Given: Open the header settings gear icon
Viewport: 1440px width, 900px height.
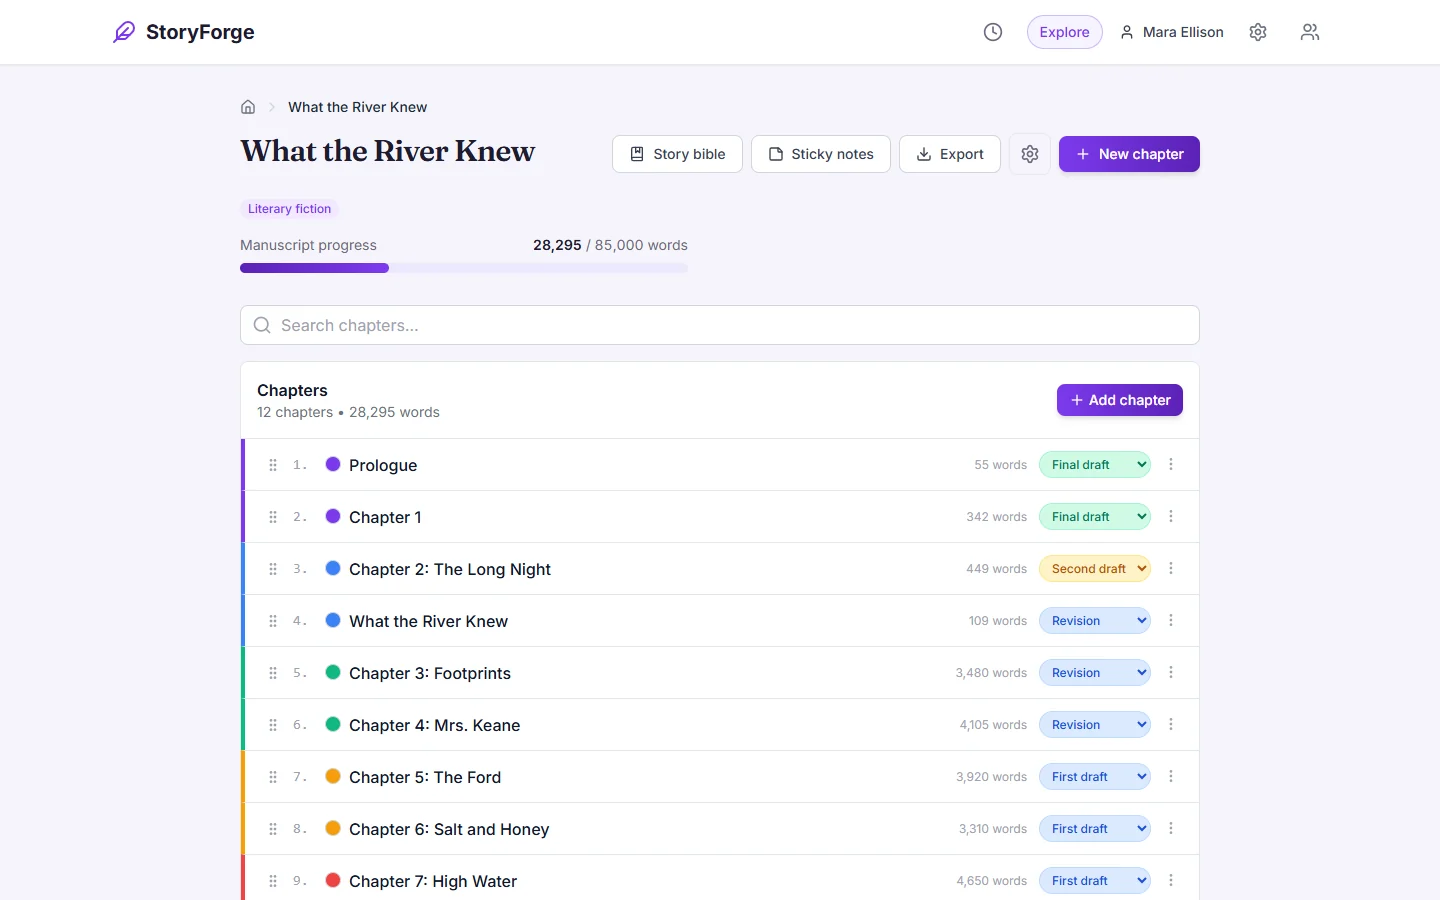Looking at the screenshot, I should pyautogui.click(x=1258, y=32).
